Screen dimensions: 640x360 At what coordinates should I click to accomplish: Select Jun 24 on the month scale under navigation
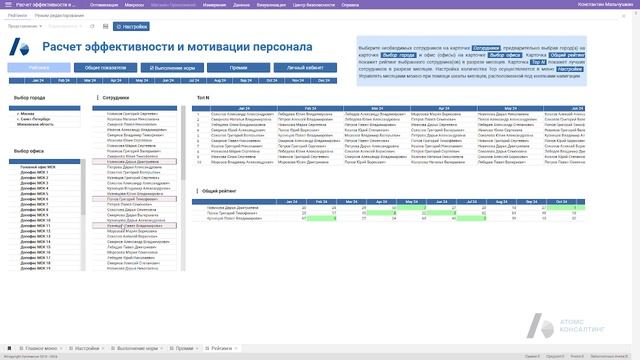pos(168,80)
